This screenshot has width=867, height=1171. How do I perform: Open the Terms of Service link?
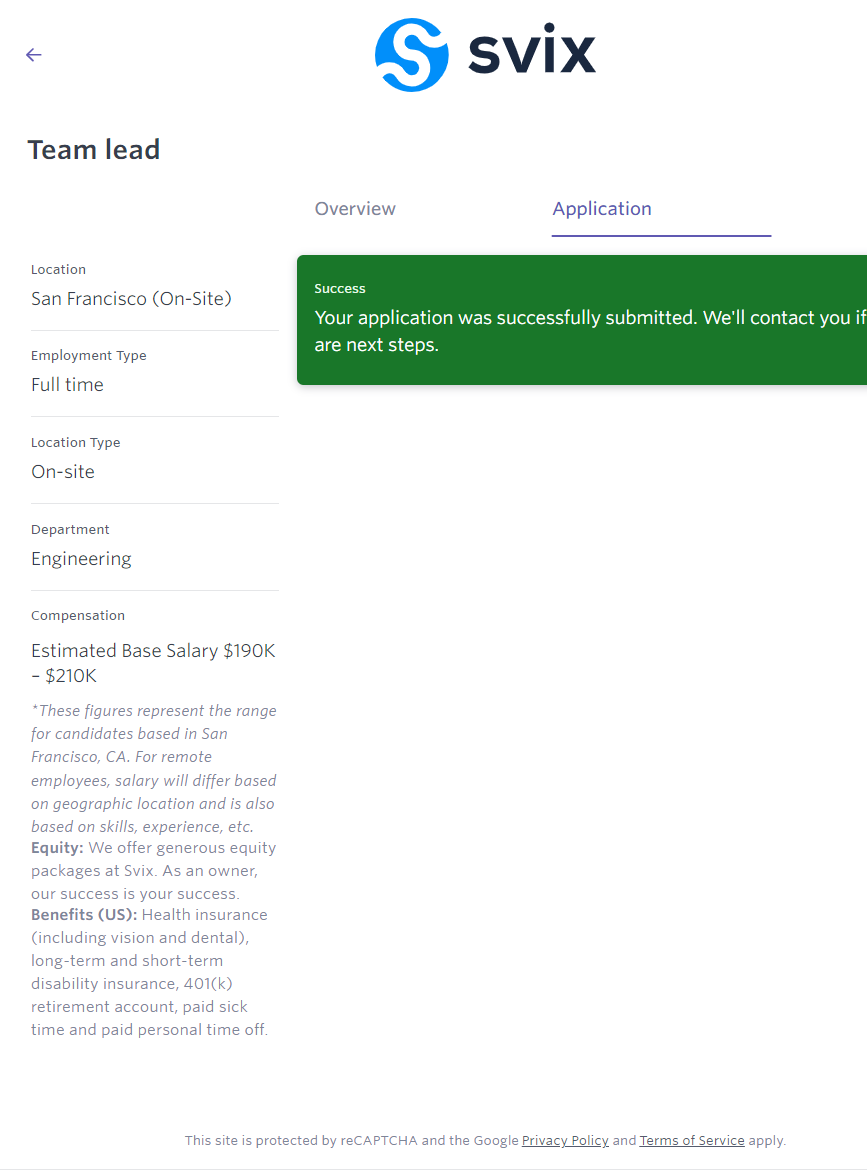pyautogui.click(x=692, y=1140)
